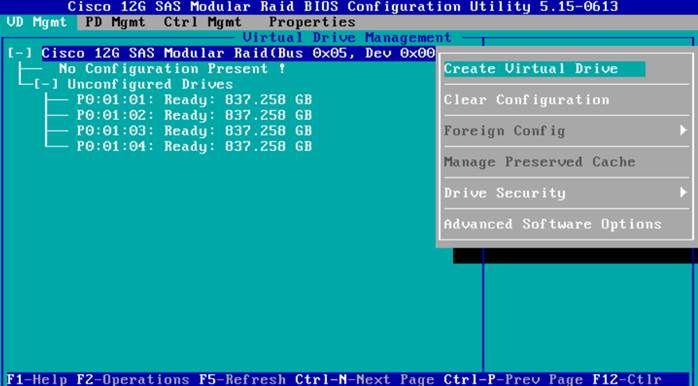Switch to the VD Mgmt tab

tap(37, 22)
